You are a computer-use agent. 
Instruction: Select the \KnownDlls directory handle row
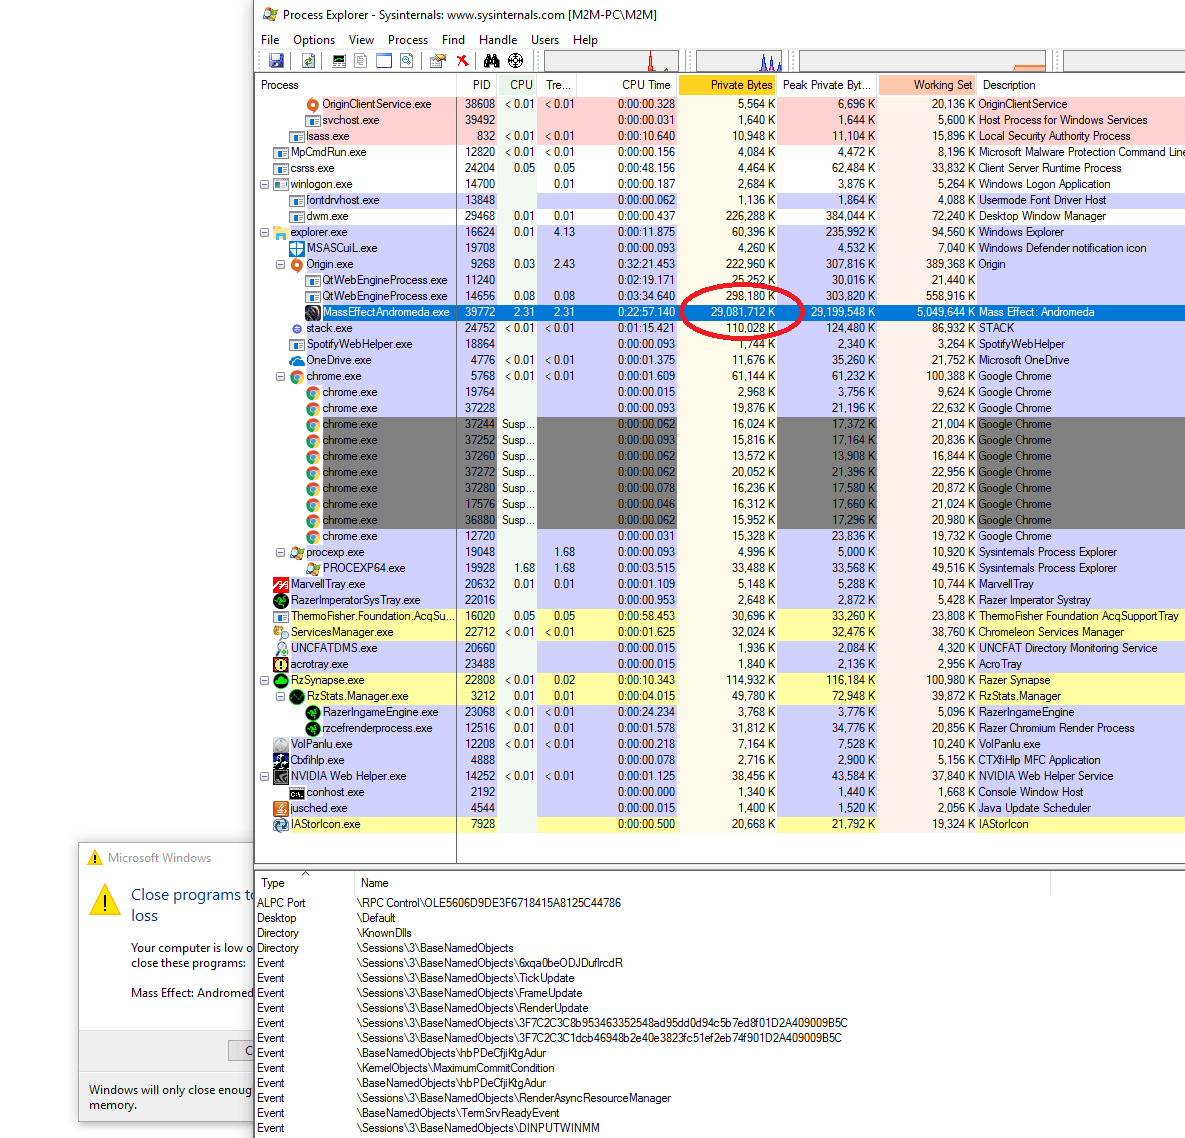[x=720, y=933]
